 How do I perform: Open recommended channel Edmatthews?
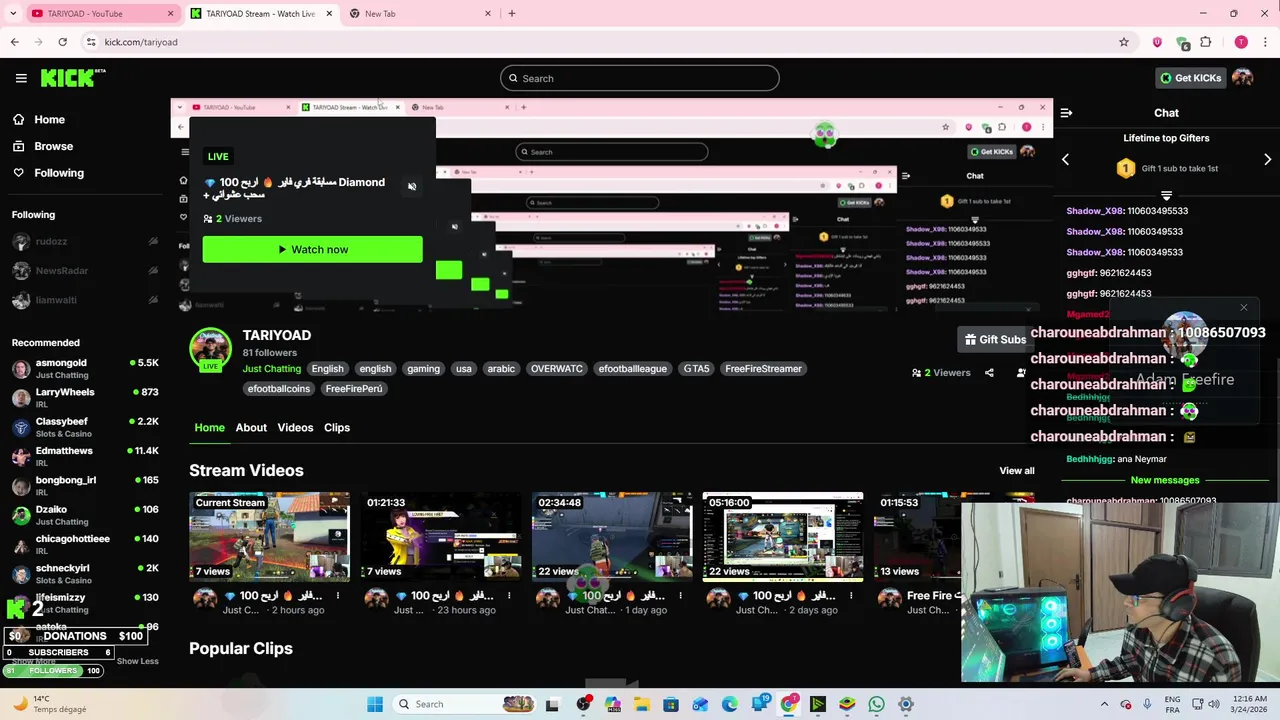(x=85, y=457)
